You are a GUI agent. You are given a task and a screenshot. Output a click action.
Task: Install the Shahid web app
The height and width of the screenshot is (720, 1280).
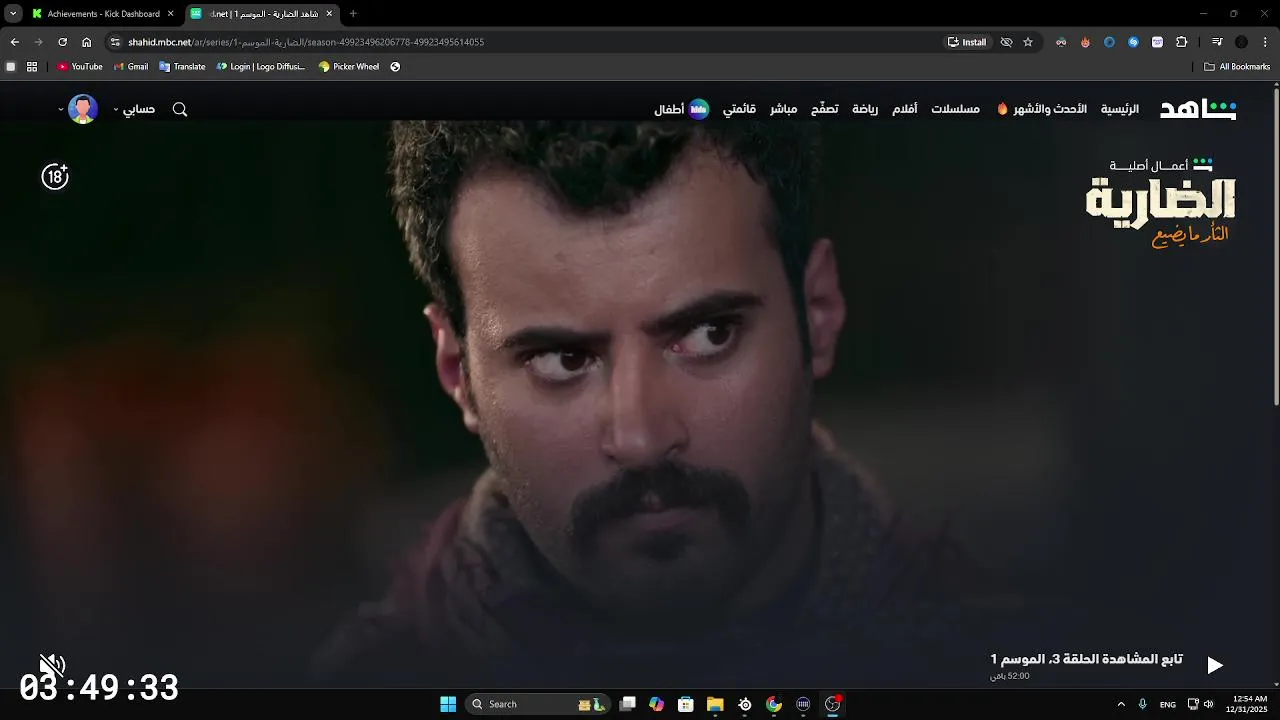coord(967,42)
